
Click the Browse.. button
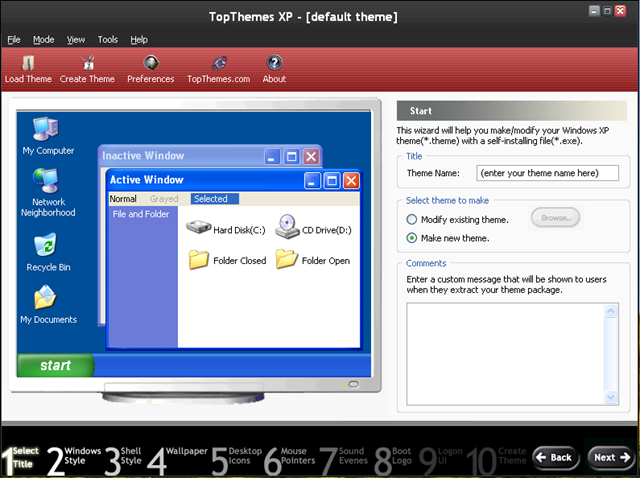pos(556,218)
